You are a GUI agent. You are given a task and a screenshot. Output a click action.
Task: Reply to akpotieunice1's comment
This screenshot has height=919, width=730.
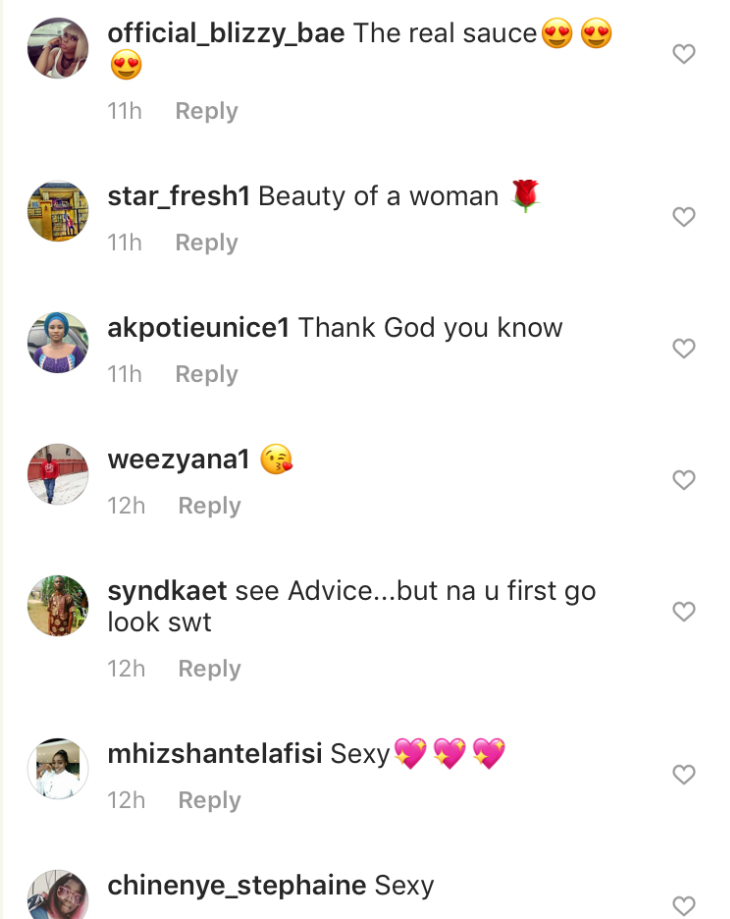[206, 374]
